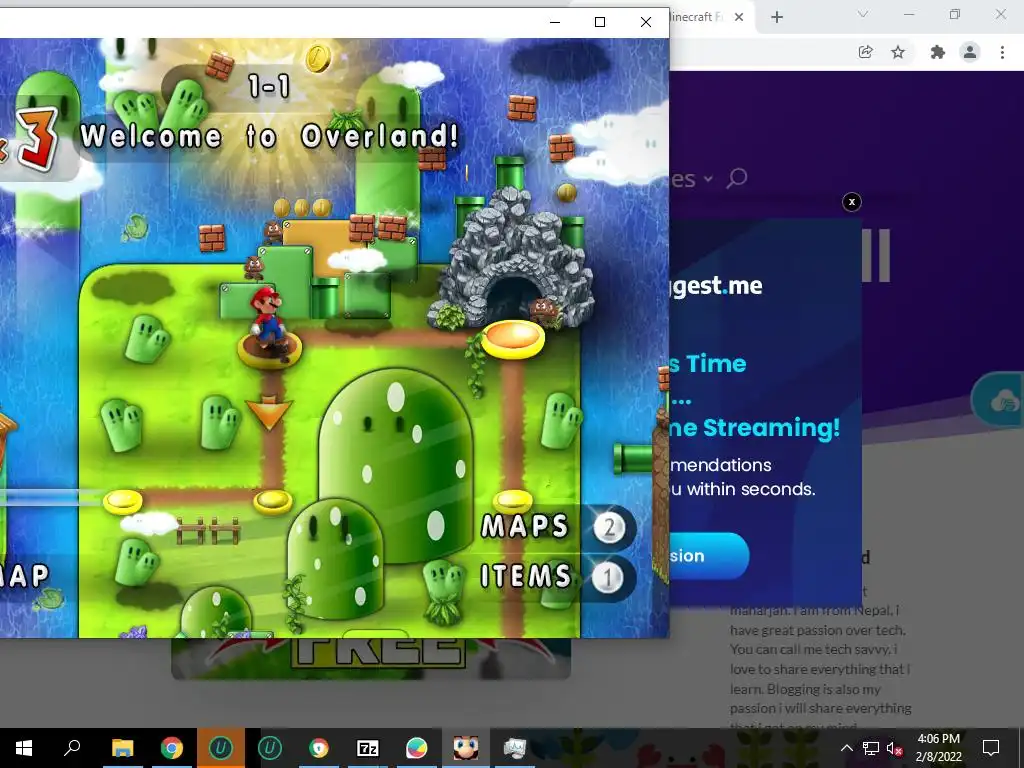Open taskbar search magnifier
The height and width of the screenshot is (768, 1024).
coord(72,748)
